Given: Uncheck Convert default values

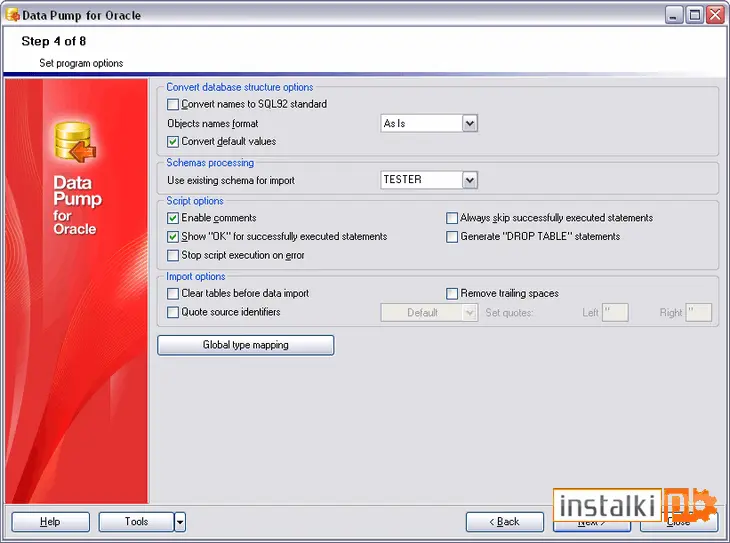Looking at the screenshot, I should pos(173,142).
